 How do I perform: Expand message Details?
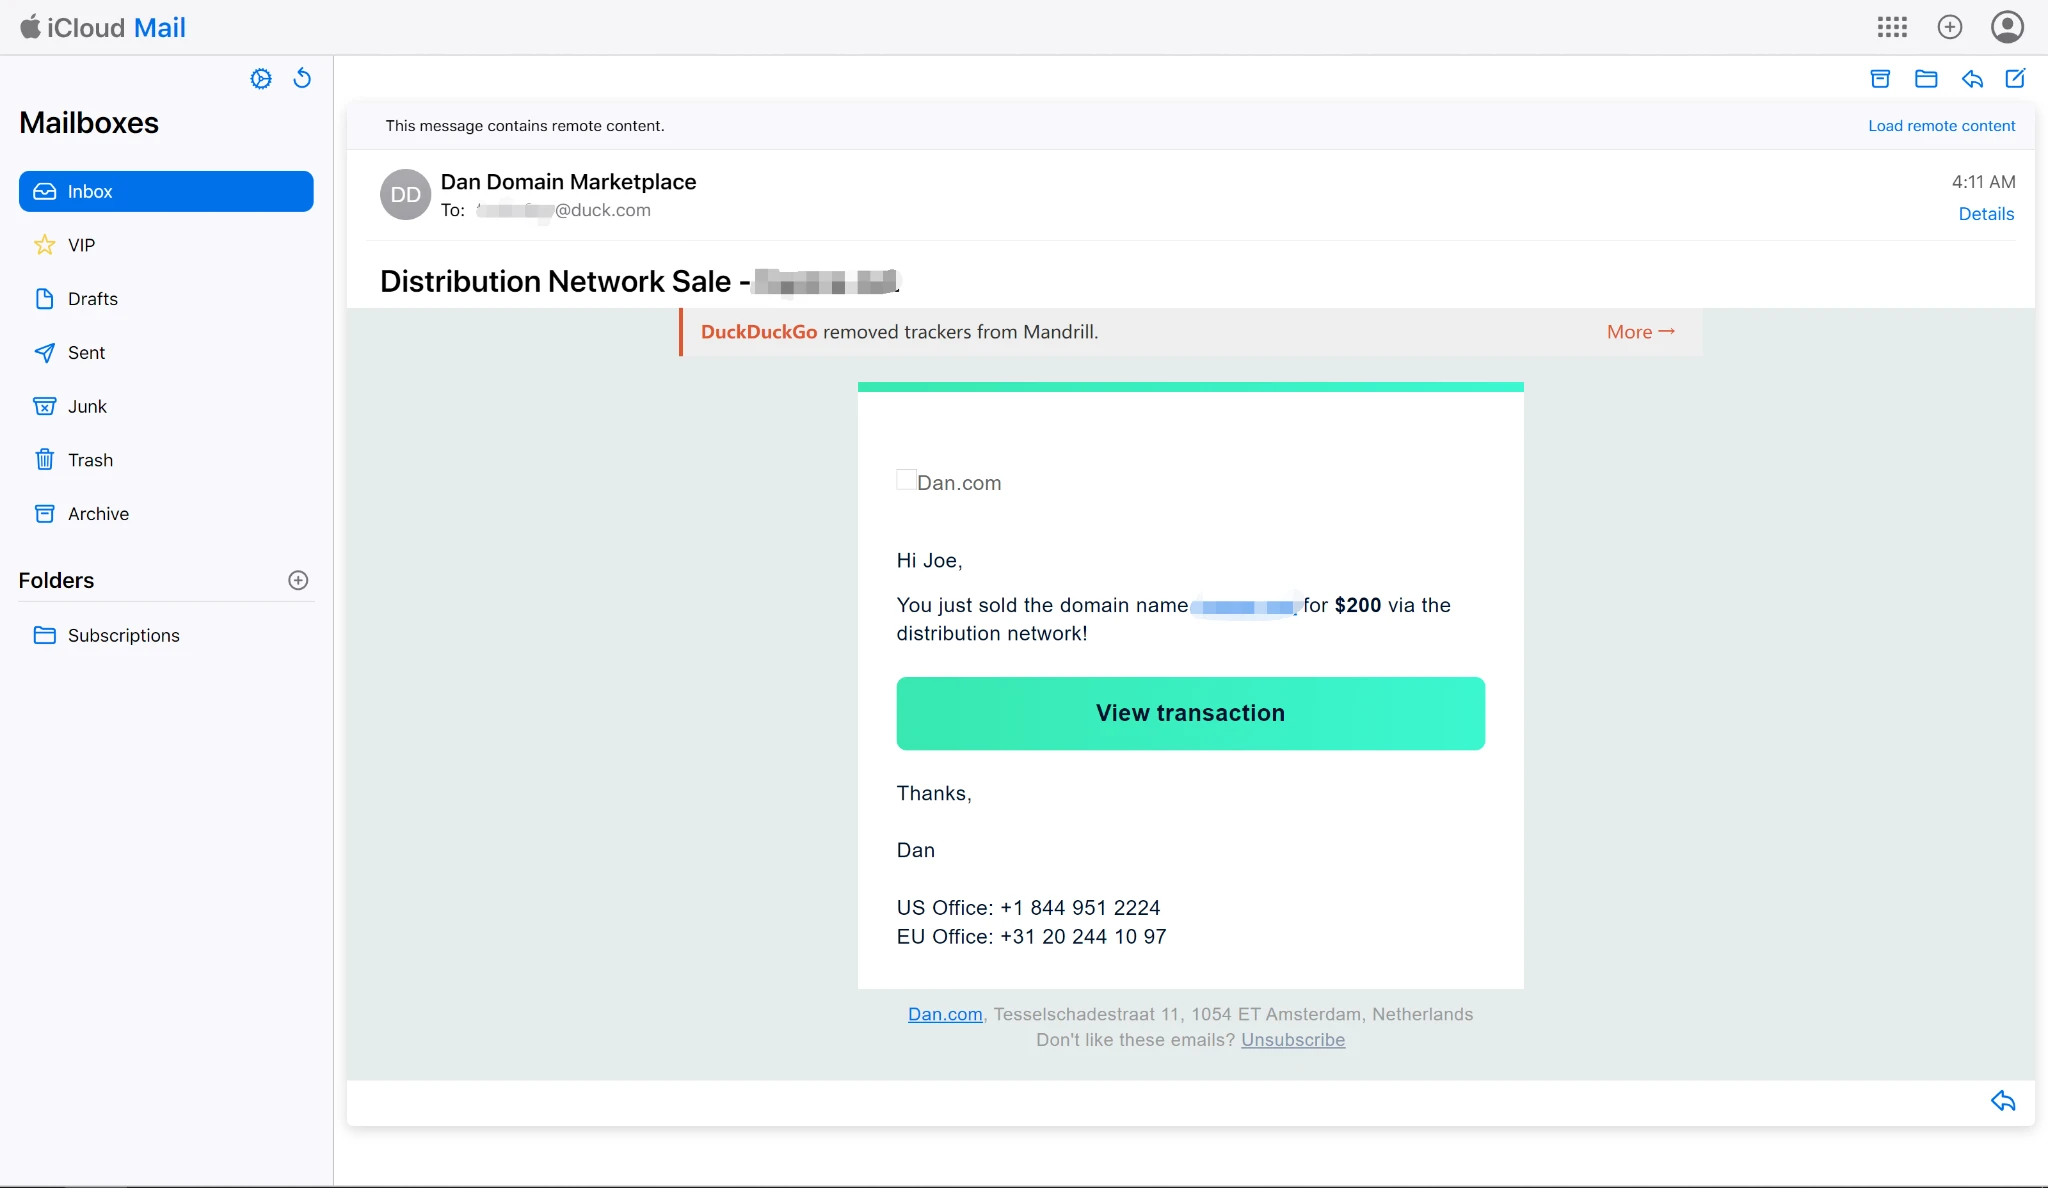1986,214
